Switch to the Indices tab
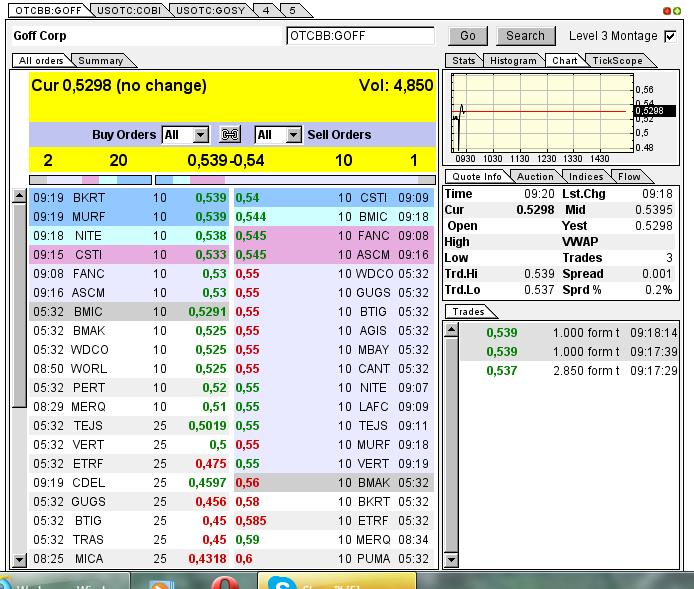Image resolution: width=694 pixels, height=589 pixels. tap(586, 177)
